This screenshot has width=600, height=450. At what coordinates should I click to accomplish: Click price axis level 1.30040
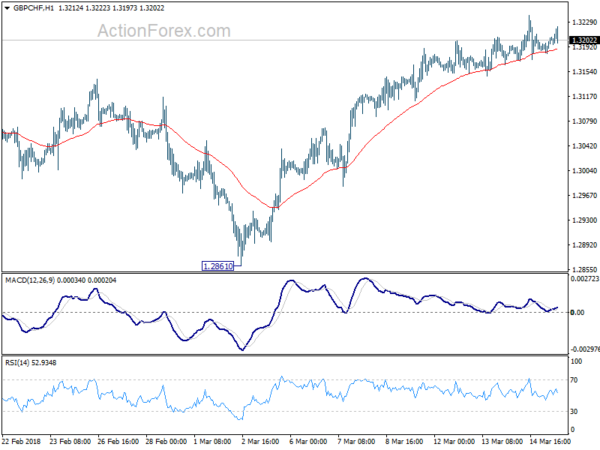click(x=584, y=171)
